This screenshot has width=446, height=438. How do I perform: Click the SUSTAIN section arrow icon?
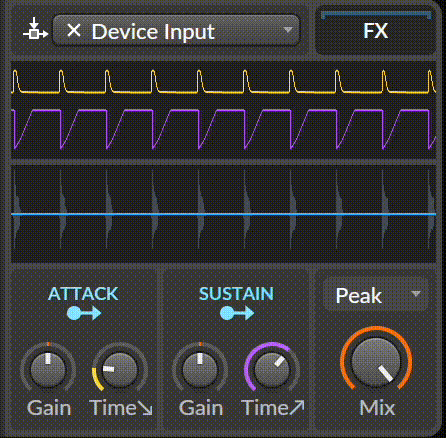[x=237, y=313]
